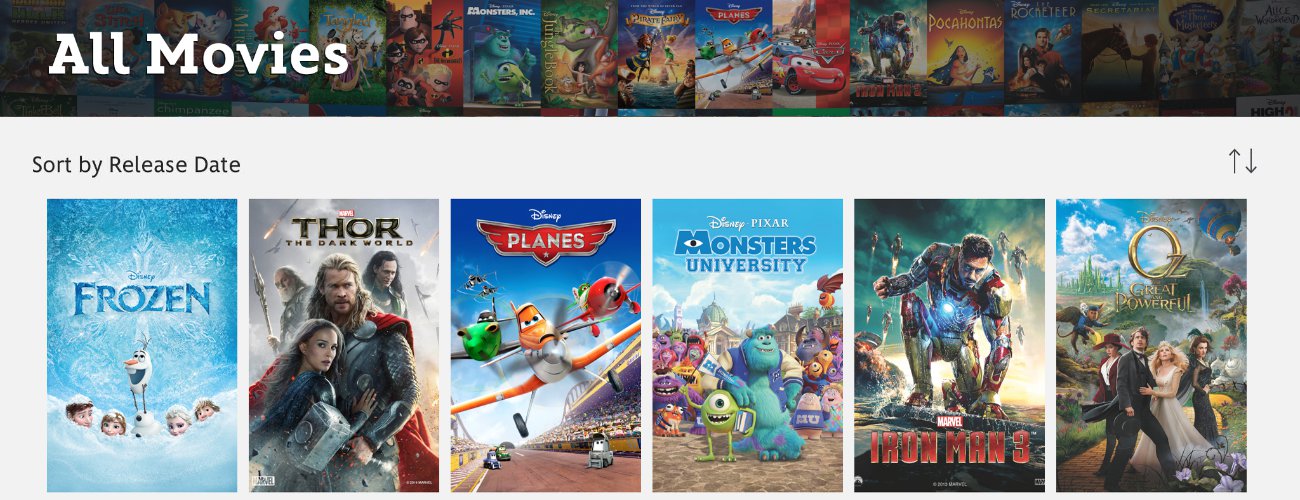
Task: Click the Rocketeer poster in header banner
Action: tap(1042, 52)
